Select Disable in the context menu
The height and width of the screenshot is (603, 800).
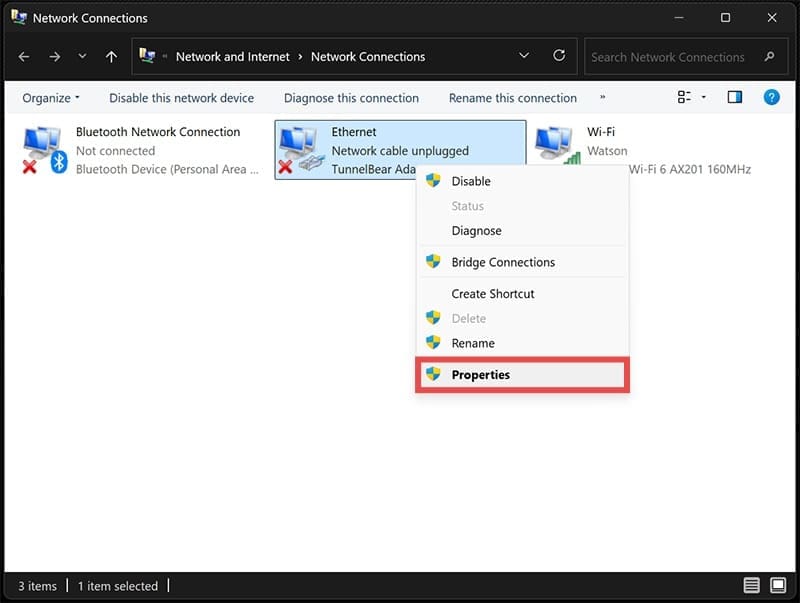[x=471, y=181]
